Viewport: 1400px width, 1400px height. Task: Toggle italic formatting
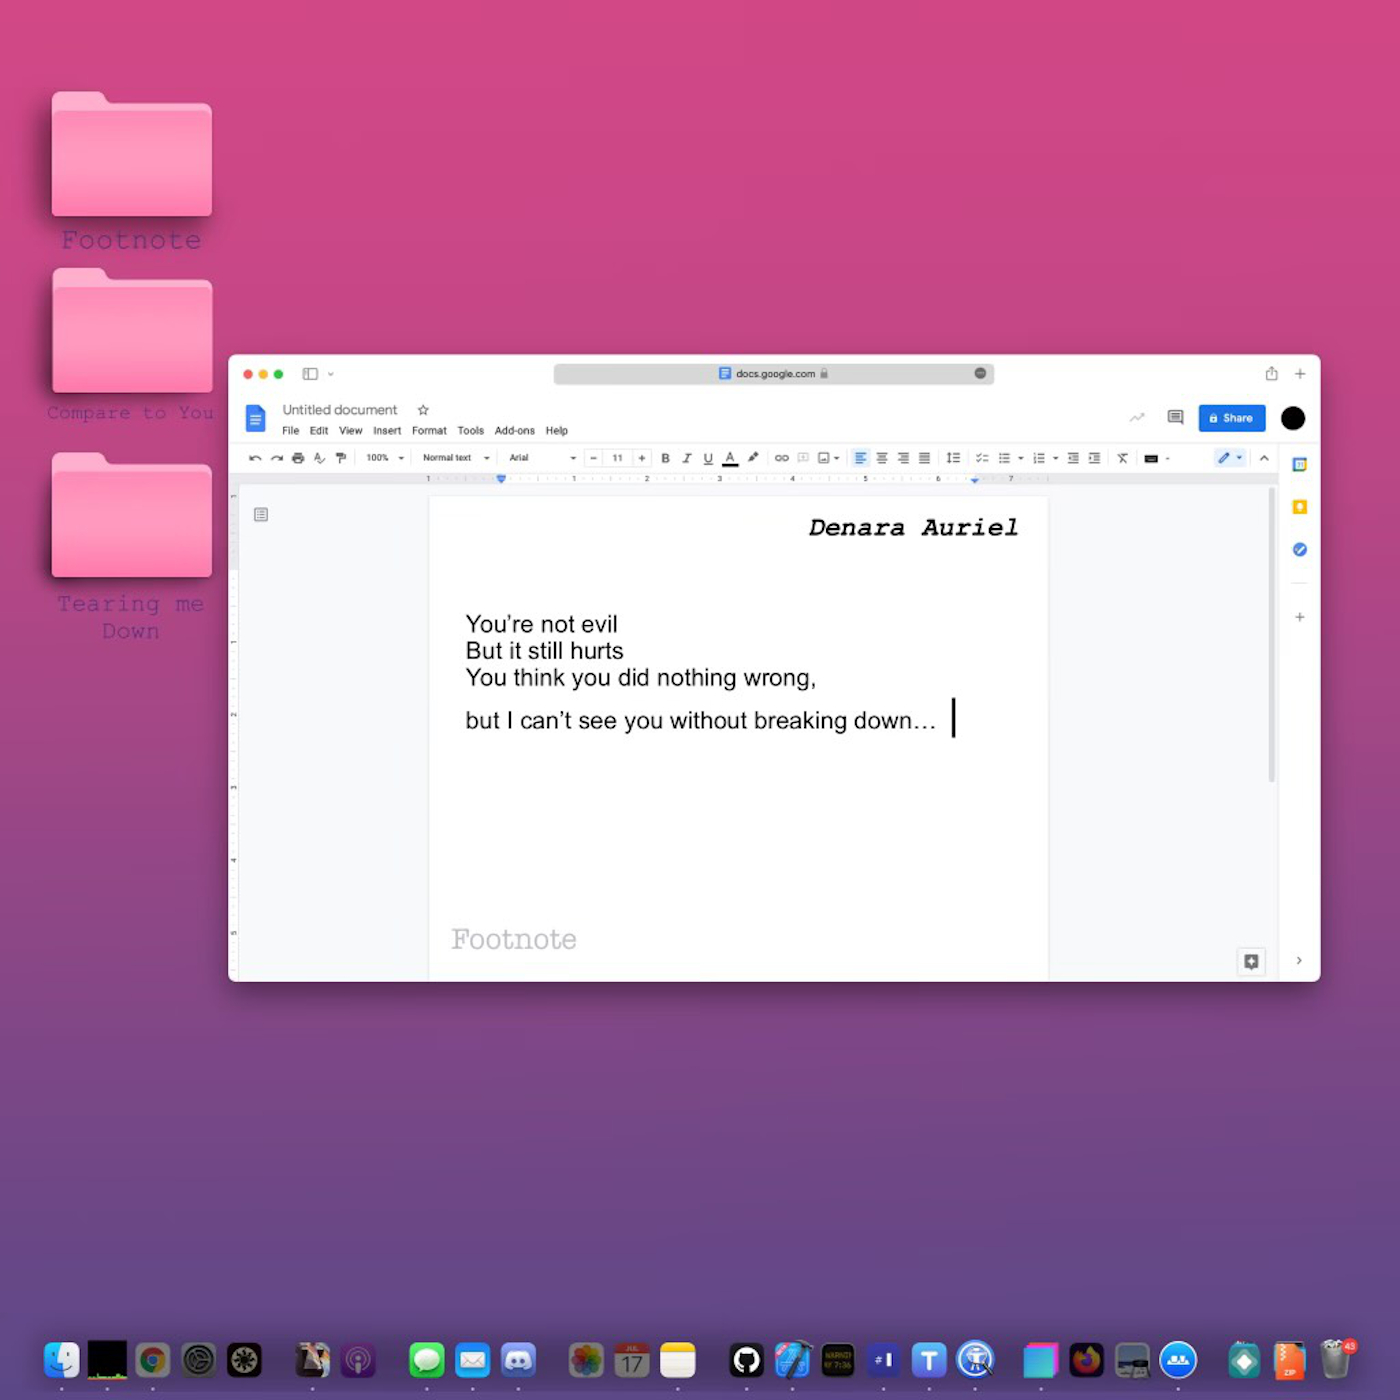[686, 458]
